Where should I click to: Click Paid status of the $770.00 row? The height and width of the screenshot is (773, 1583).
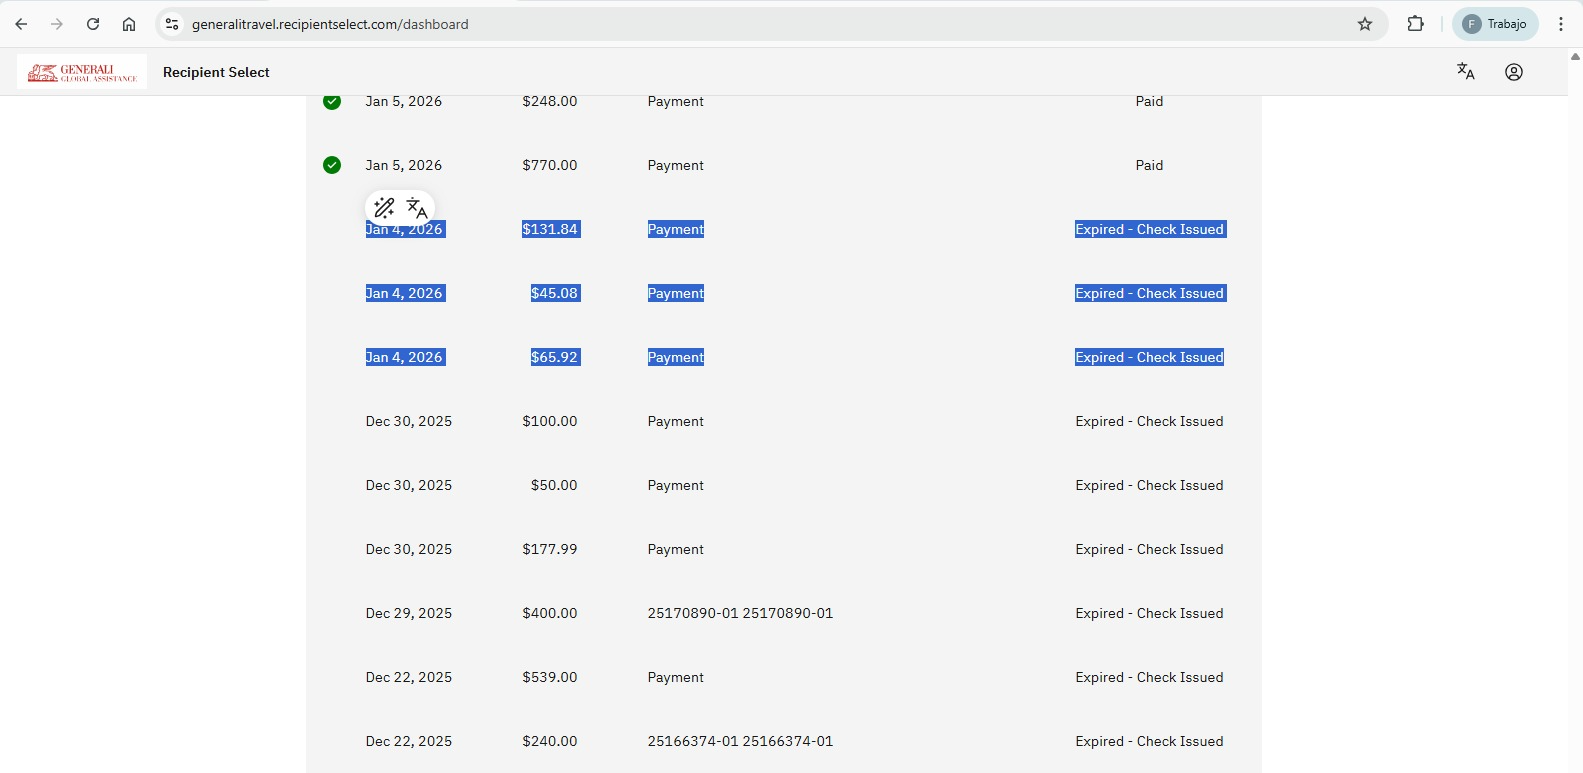coord(1150,165)
